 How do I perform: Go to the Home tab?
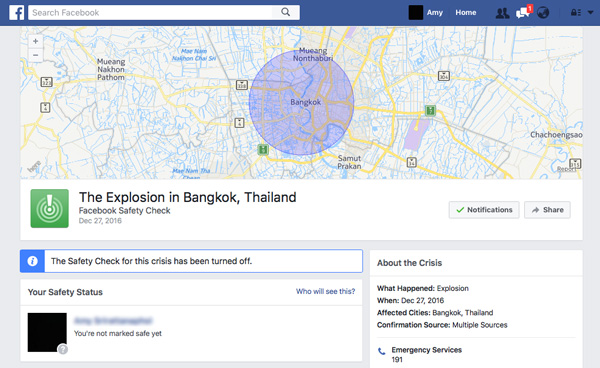(x=466, y=13)
